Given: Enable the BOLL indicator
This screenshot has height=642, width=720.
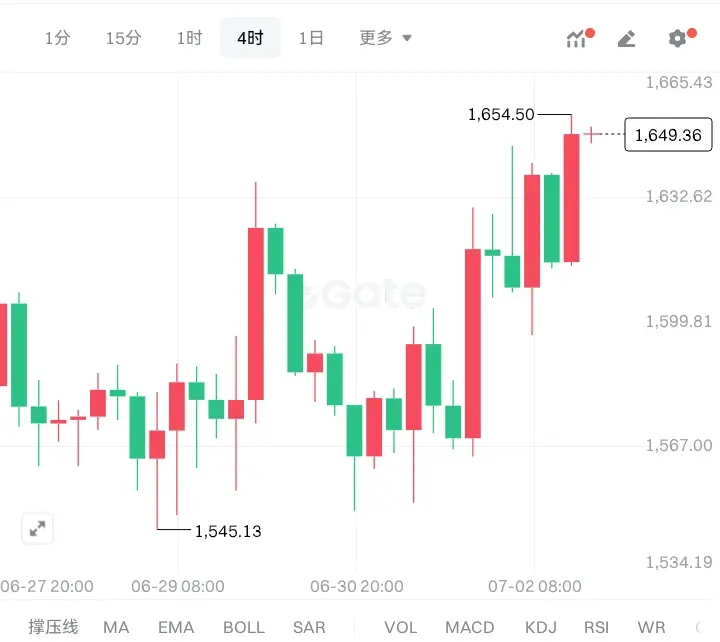Looking at the screenshot, I should 244,627.
